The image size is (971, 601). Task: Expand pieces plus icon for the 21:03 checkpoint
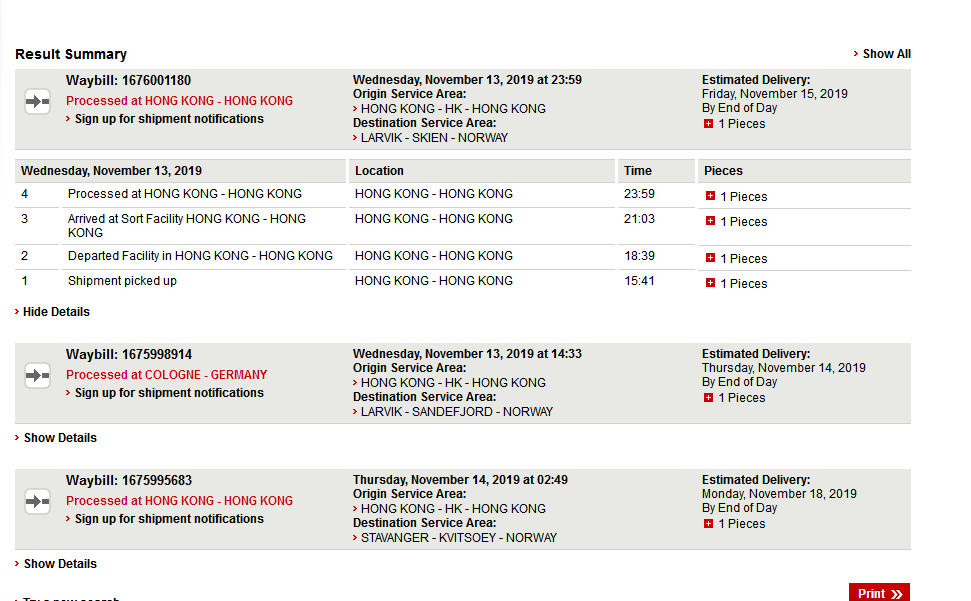710,221
